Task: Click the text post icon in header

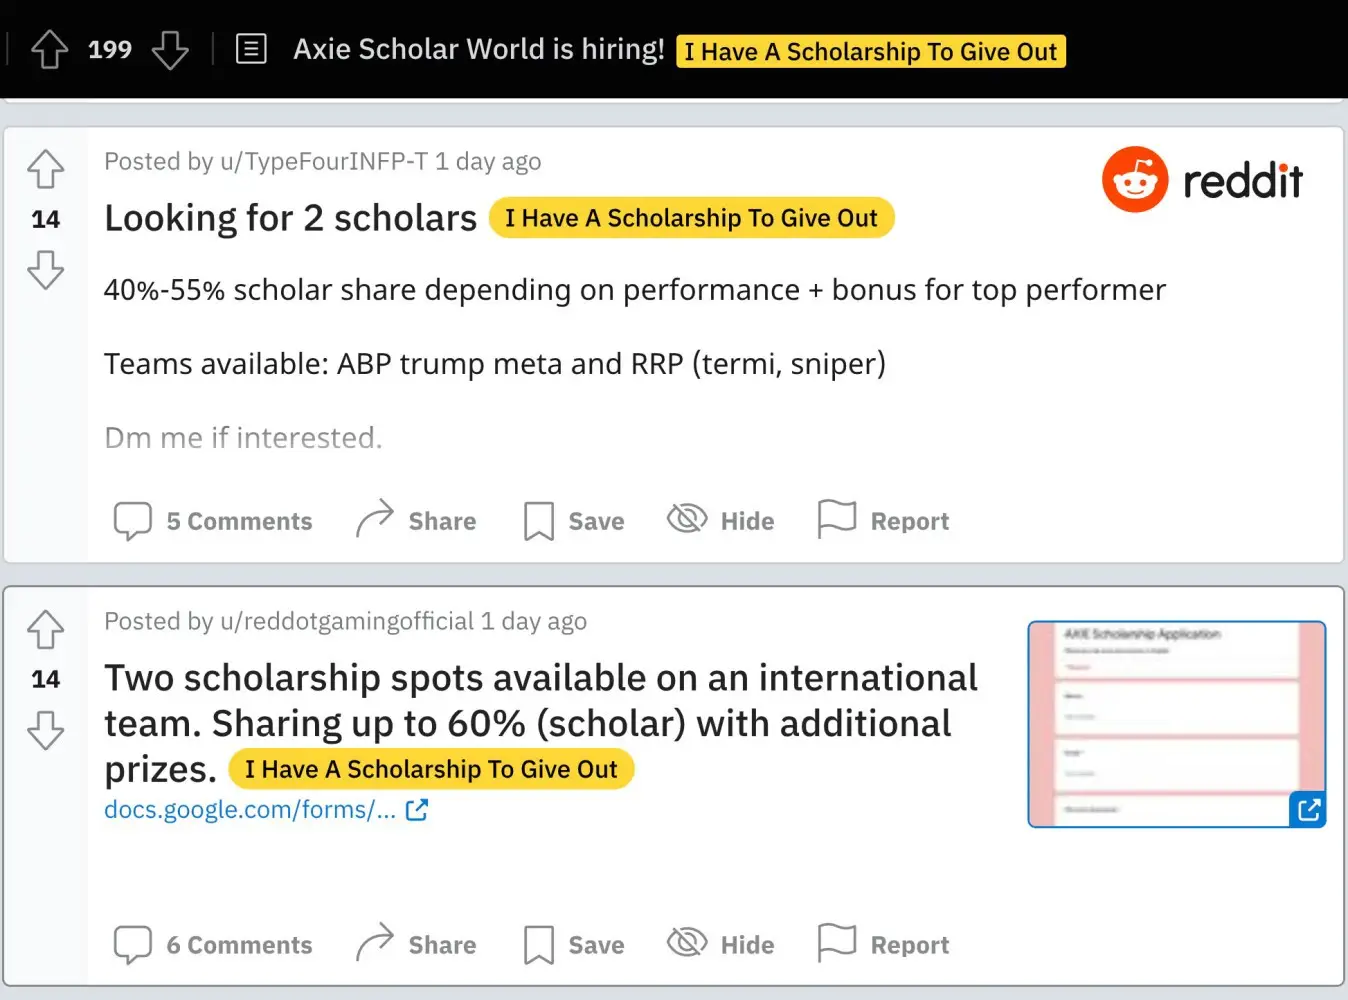Action: pos(251,49)
